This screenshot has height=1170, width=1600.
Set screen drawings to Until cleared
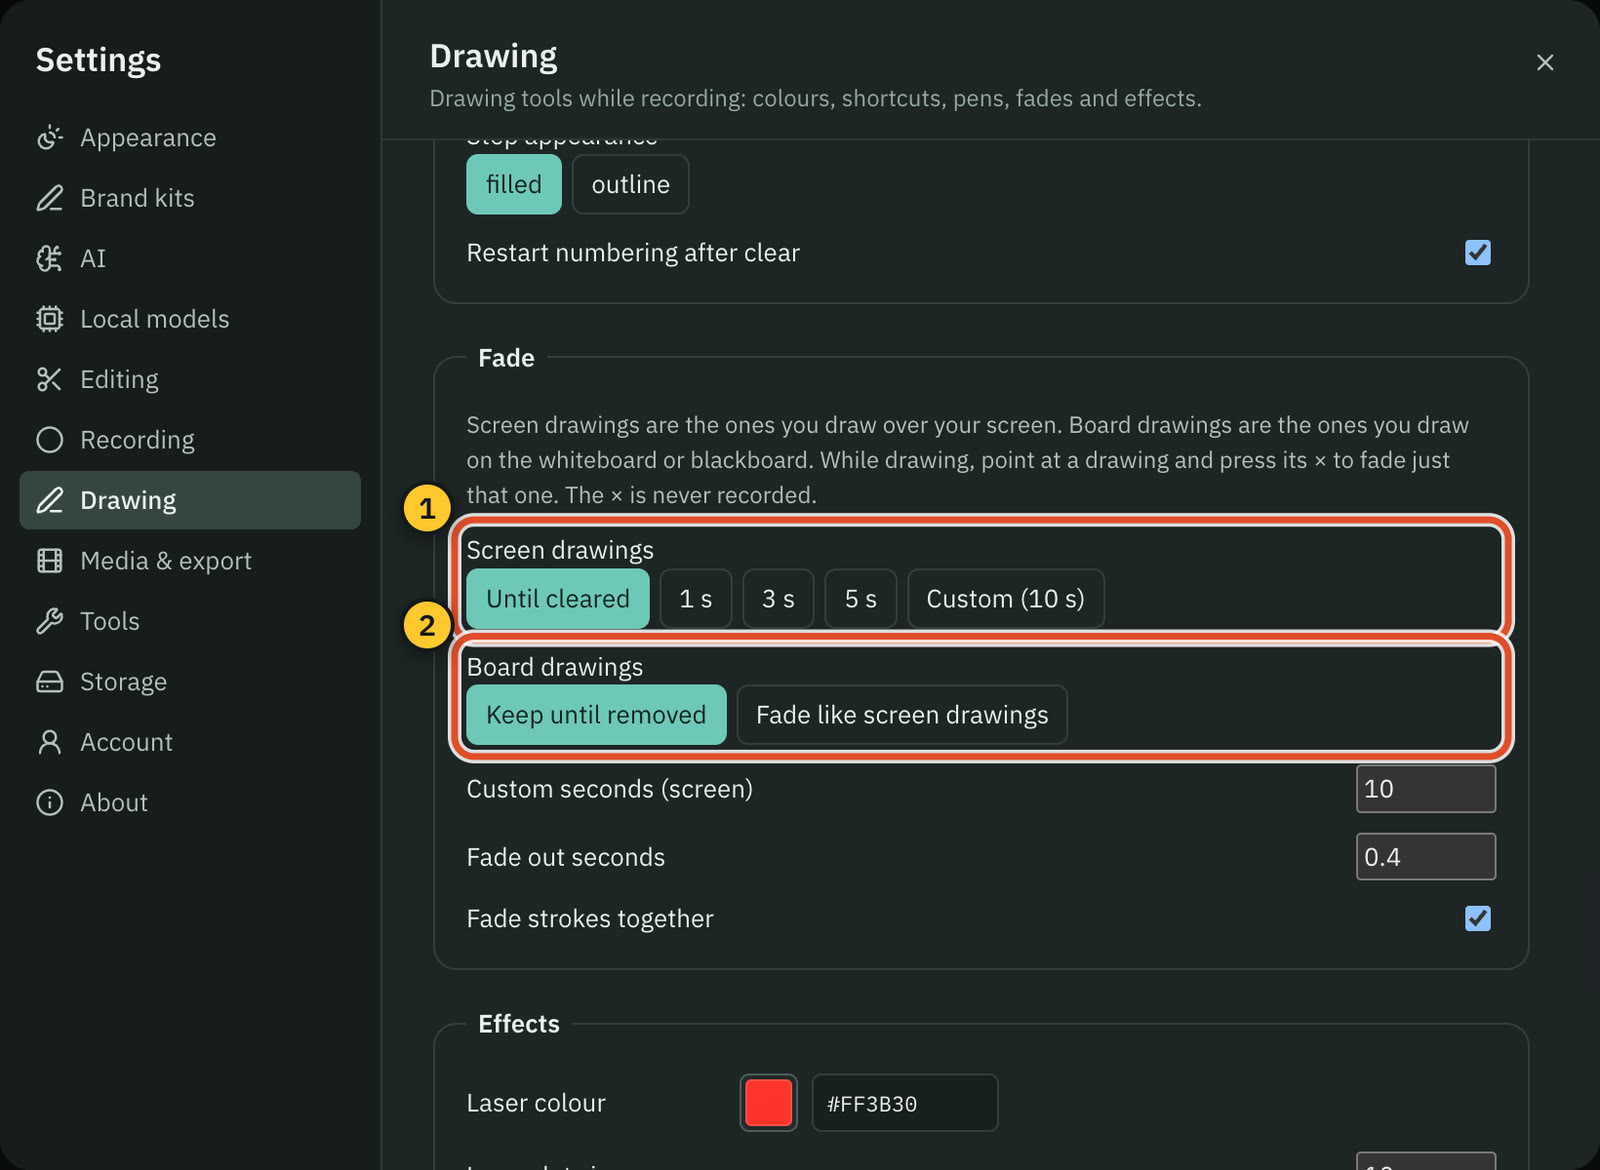558,599
